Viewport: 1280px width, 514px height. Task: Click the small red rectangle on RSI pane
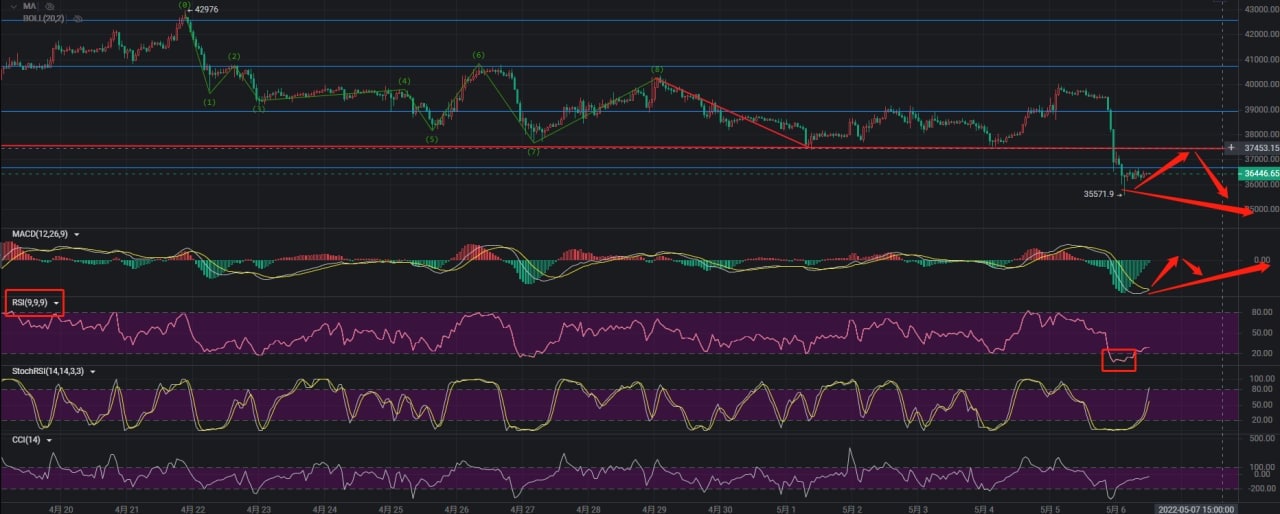click(x=1118, y=360)
